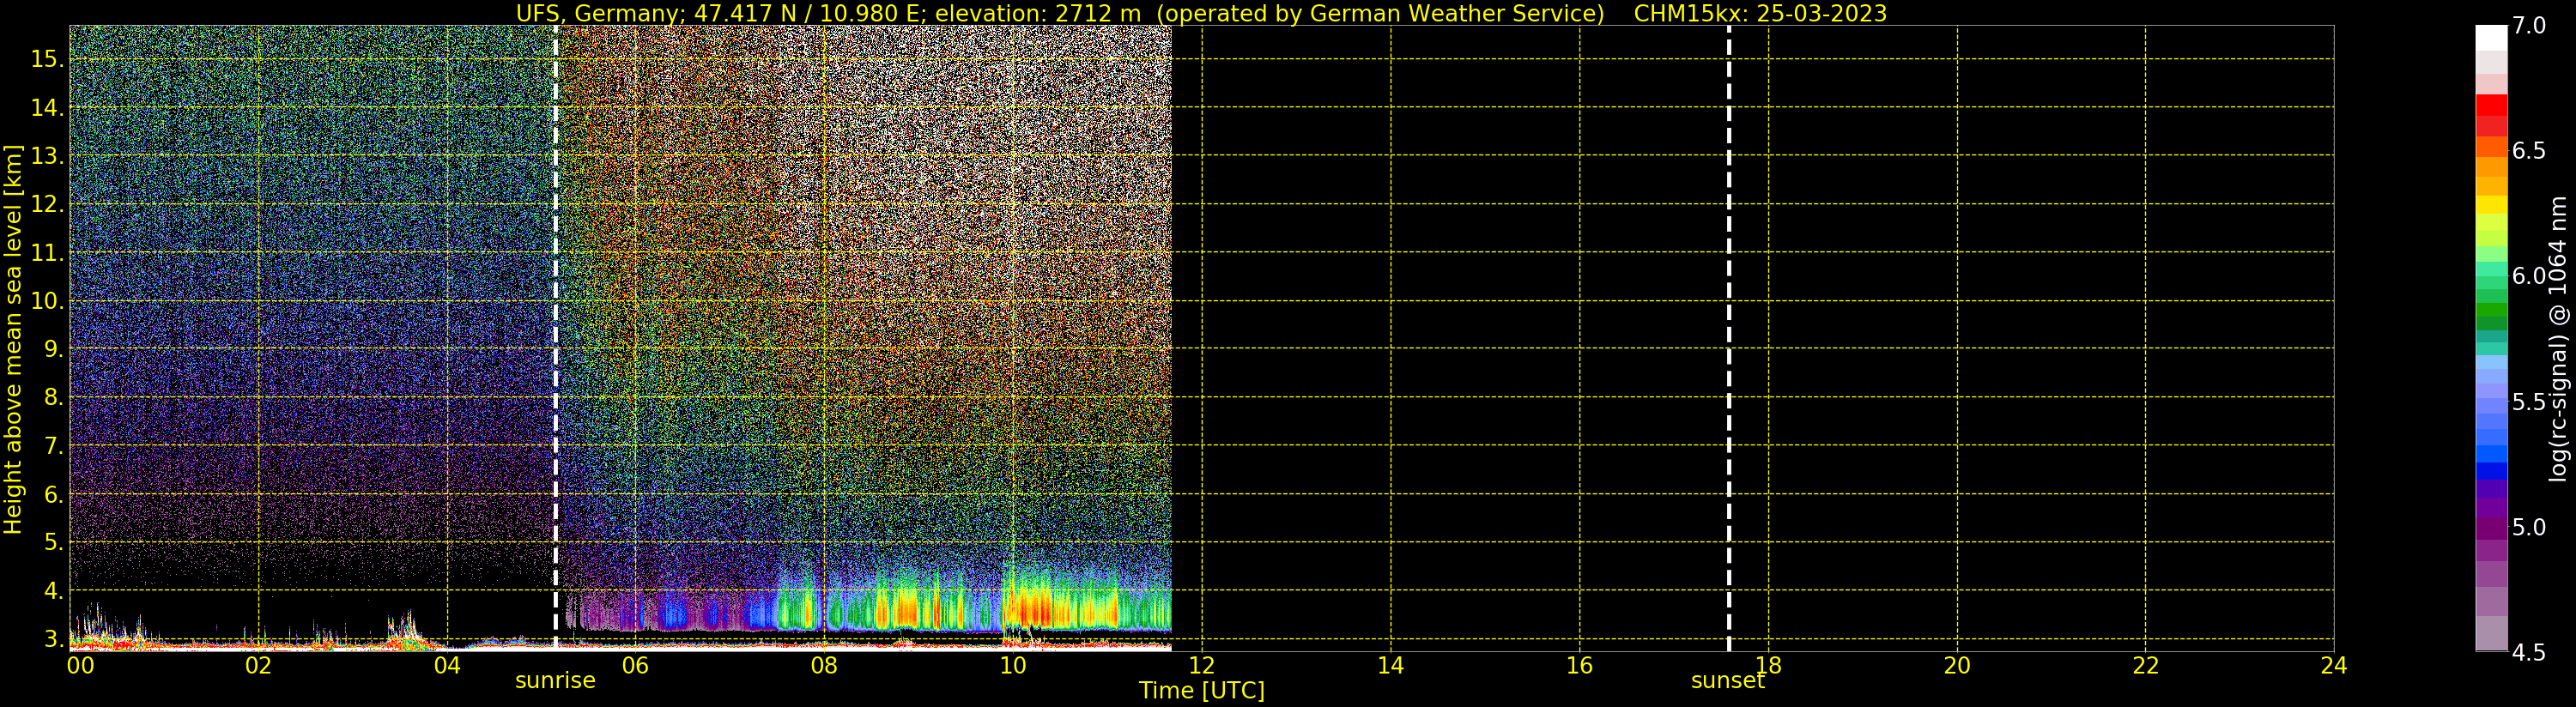The image size is (2576, 707).
Task: Click the x-axis tick label '10'
Action: coord(1013,665)
